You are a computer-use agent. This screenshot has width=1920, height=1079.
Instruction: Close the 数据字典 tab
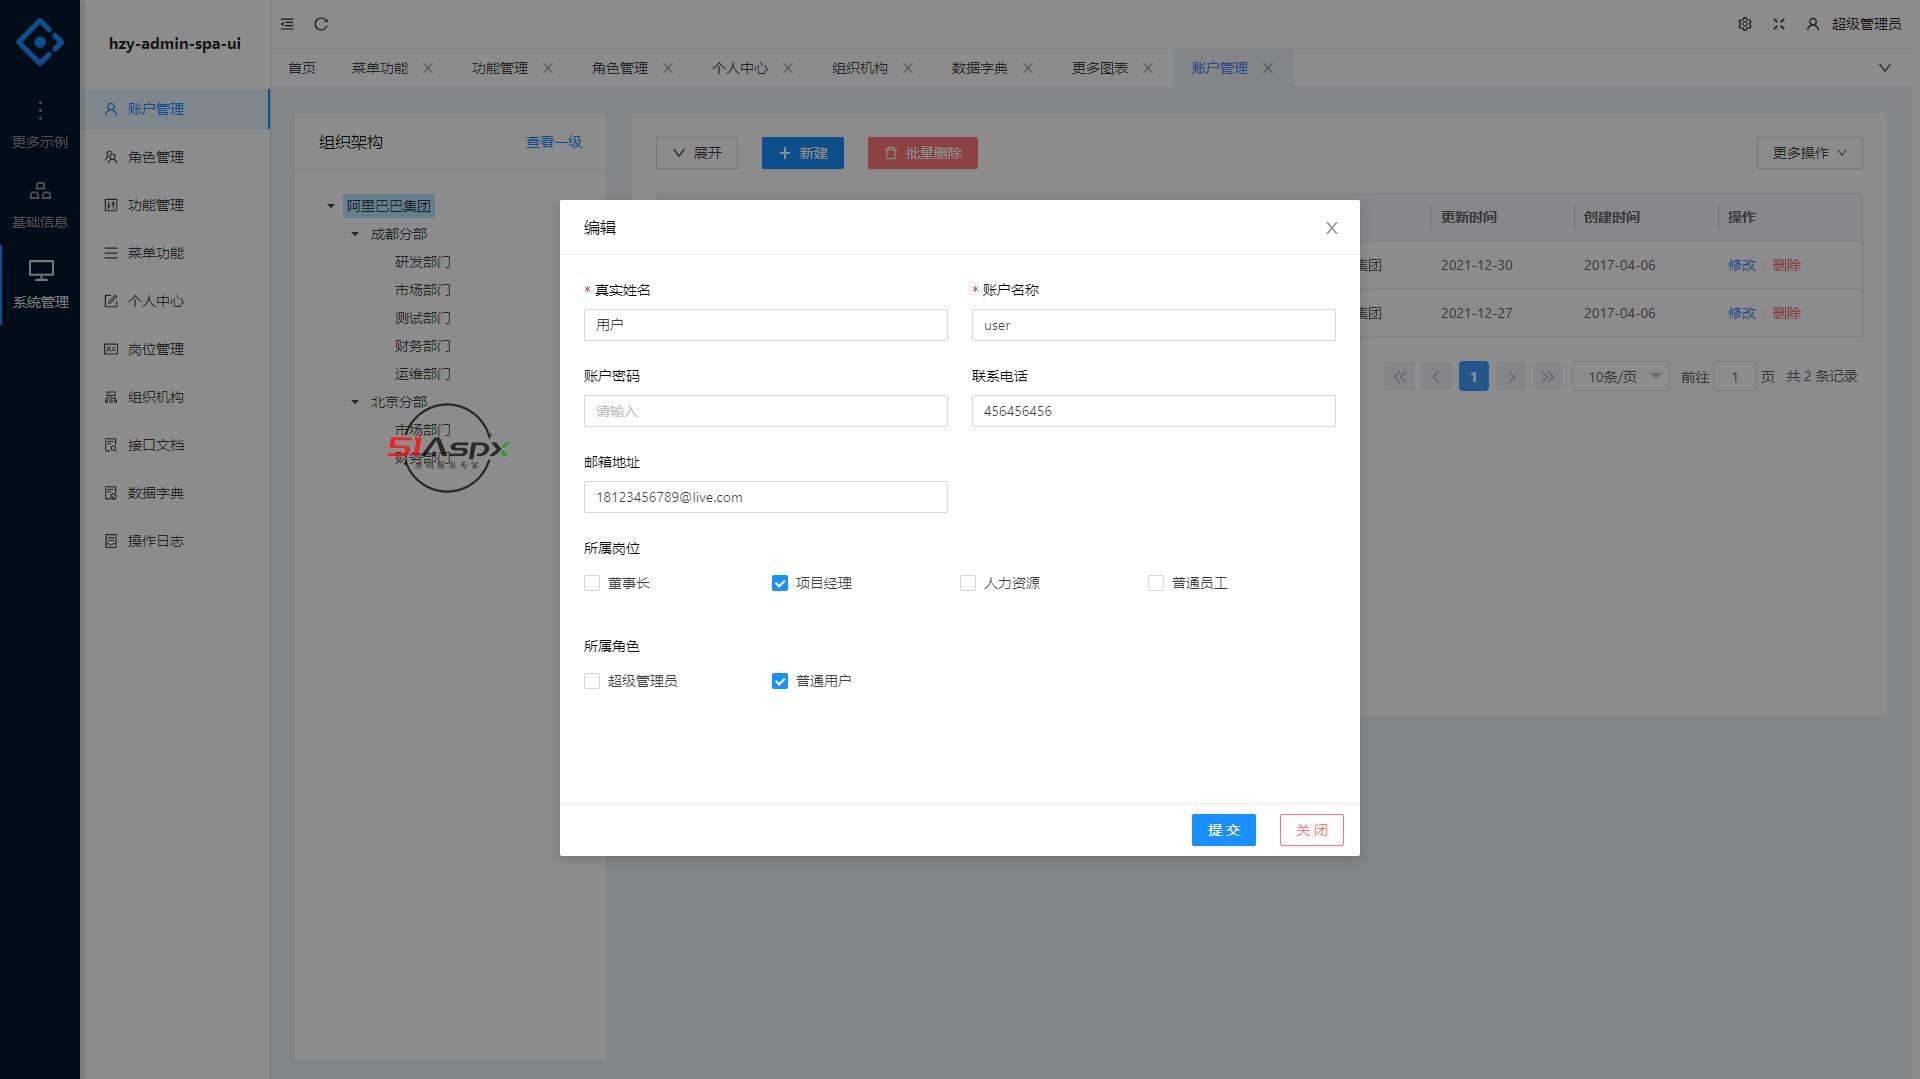(x=1028, y=68)
